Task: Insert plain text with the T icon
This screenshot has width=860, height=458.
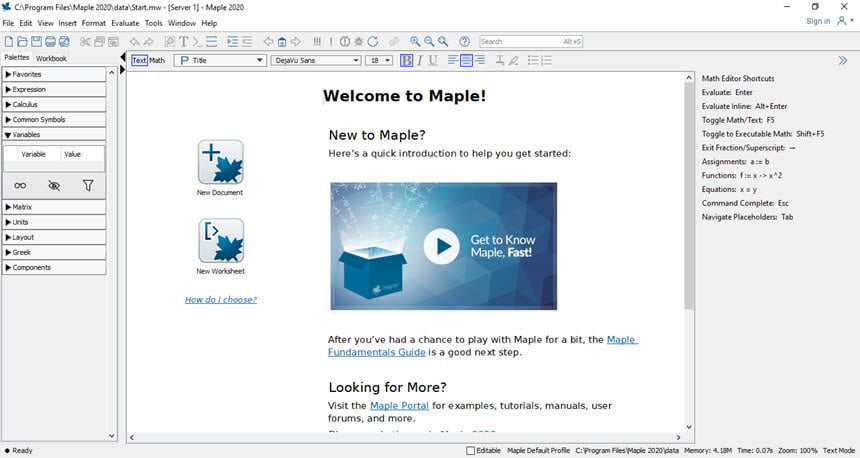Action: (184, 42)
